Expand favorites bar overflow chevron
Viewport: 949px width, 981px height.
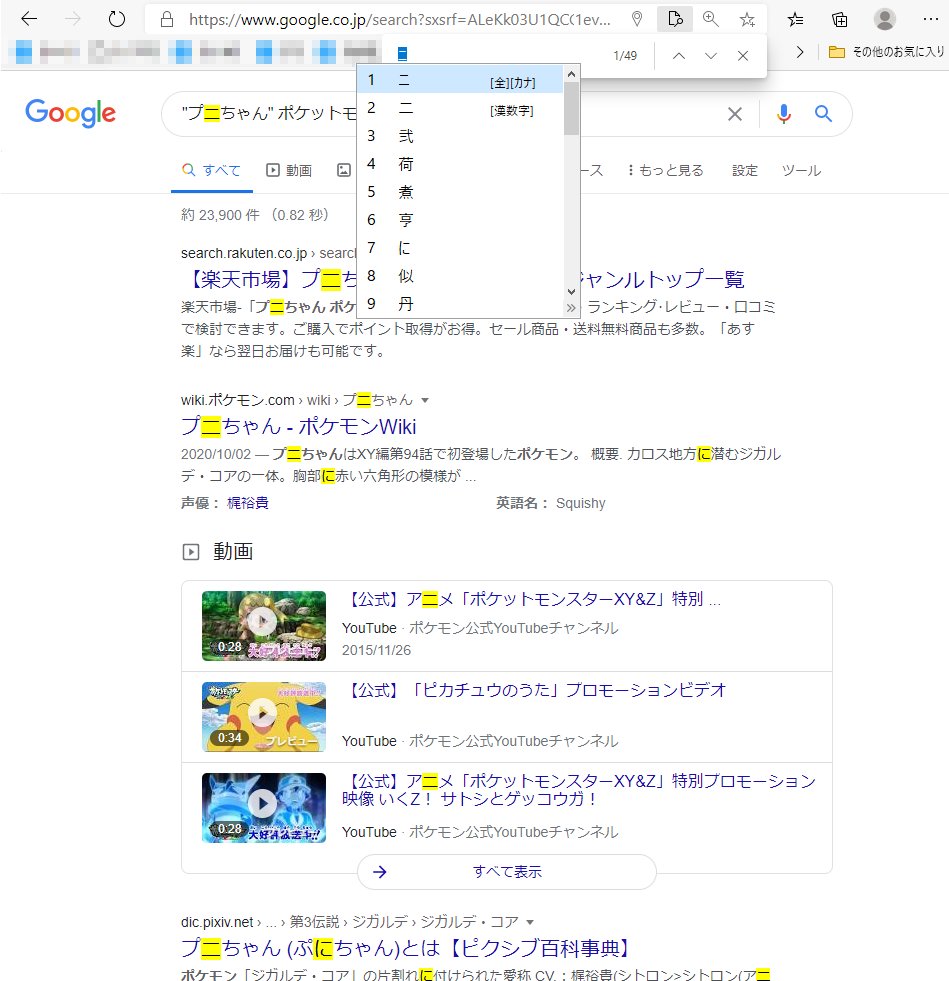click(x=799, y=52)
